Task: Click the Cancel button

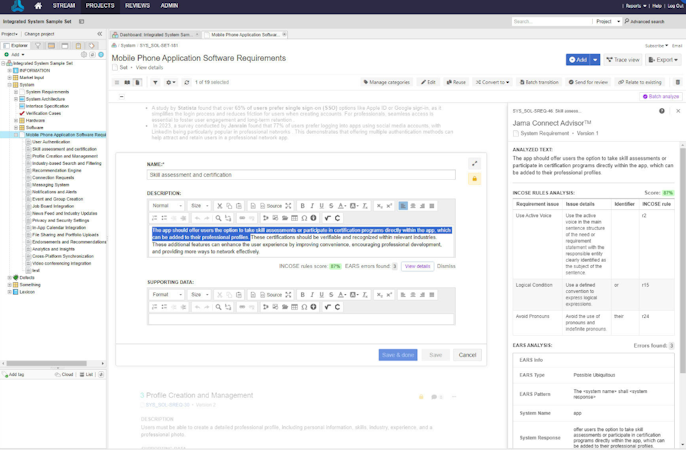Action: point(467,355)
